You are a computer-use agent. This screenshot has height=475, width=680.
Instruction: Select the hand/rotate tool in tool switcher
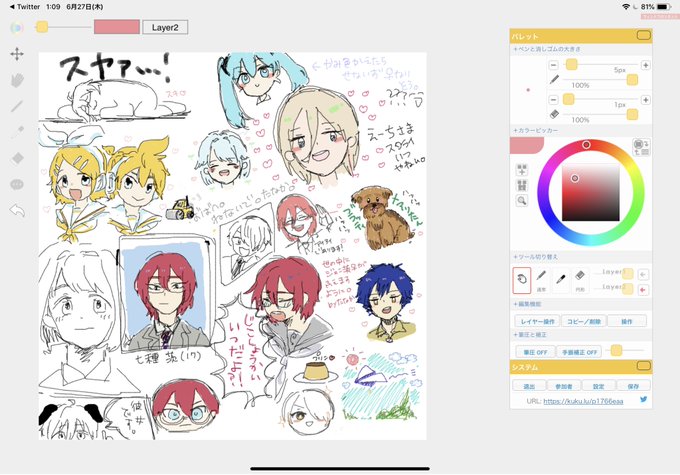[522, 280]
